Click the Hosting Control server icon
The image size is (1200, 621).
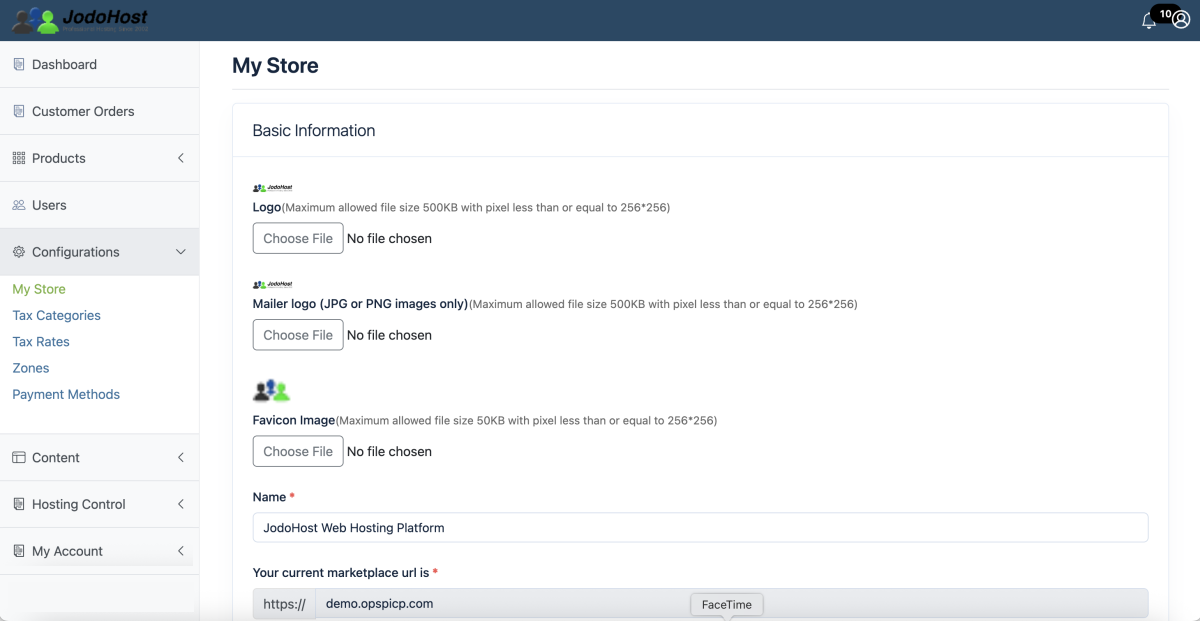click(19, 504)
